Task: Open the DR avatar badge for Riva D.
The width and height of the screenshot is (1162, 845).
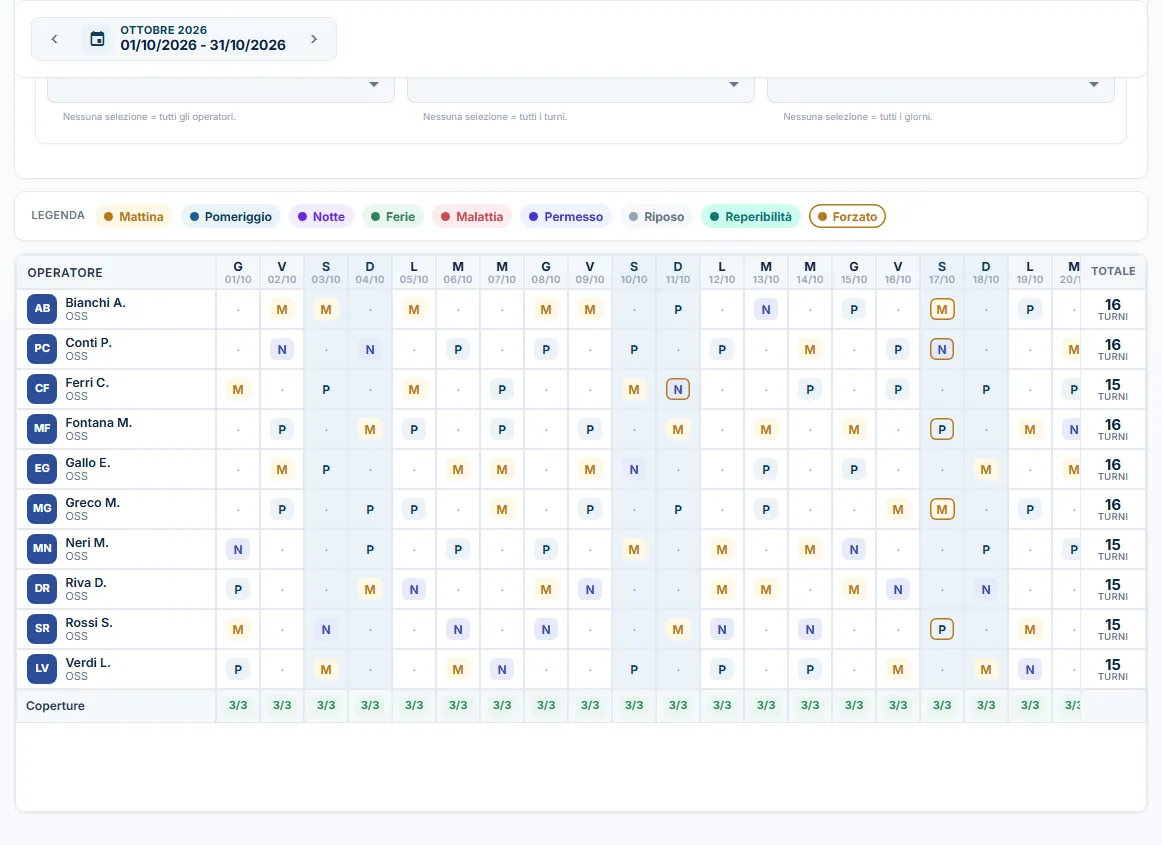Action: 42,589
